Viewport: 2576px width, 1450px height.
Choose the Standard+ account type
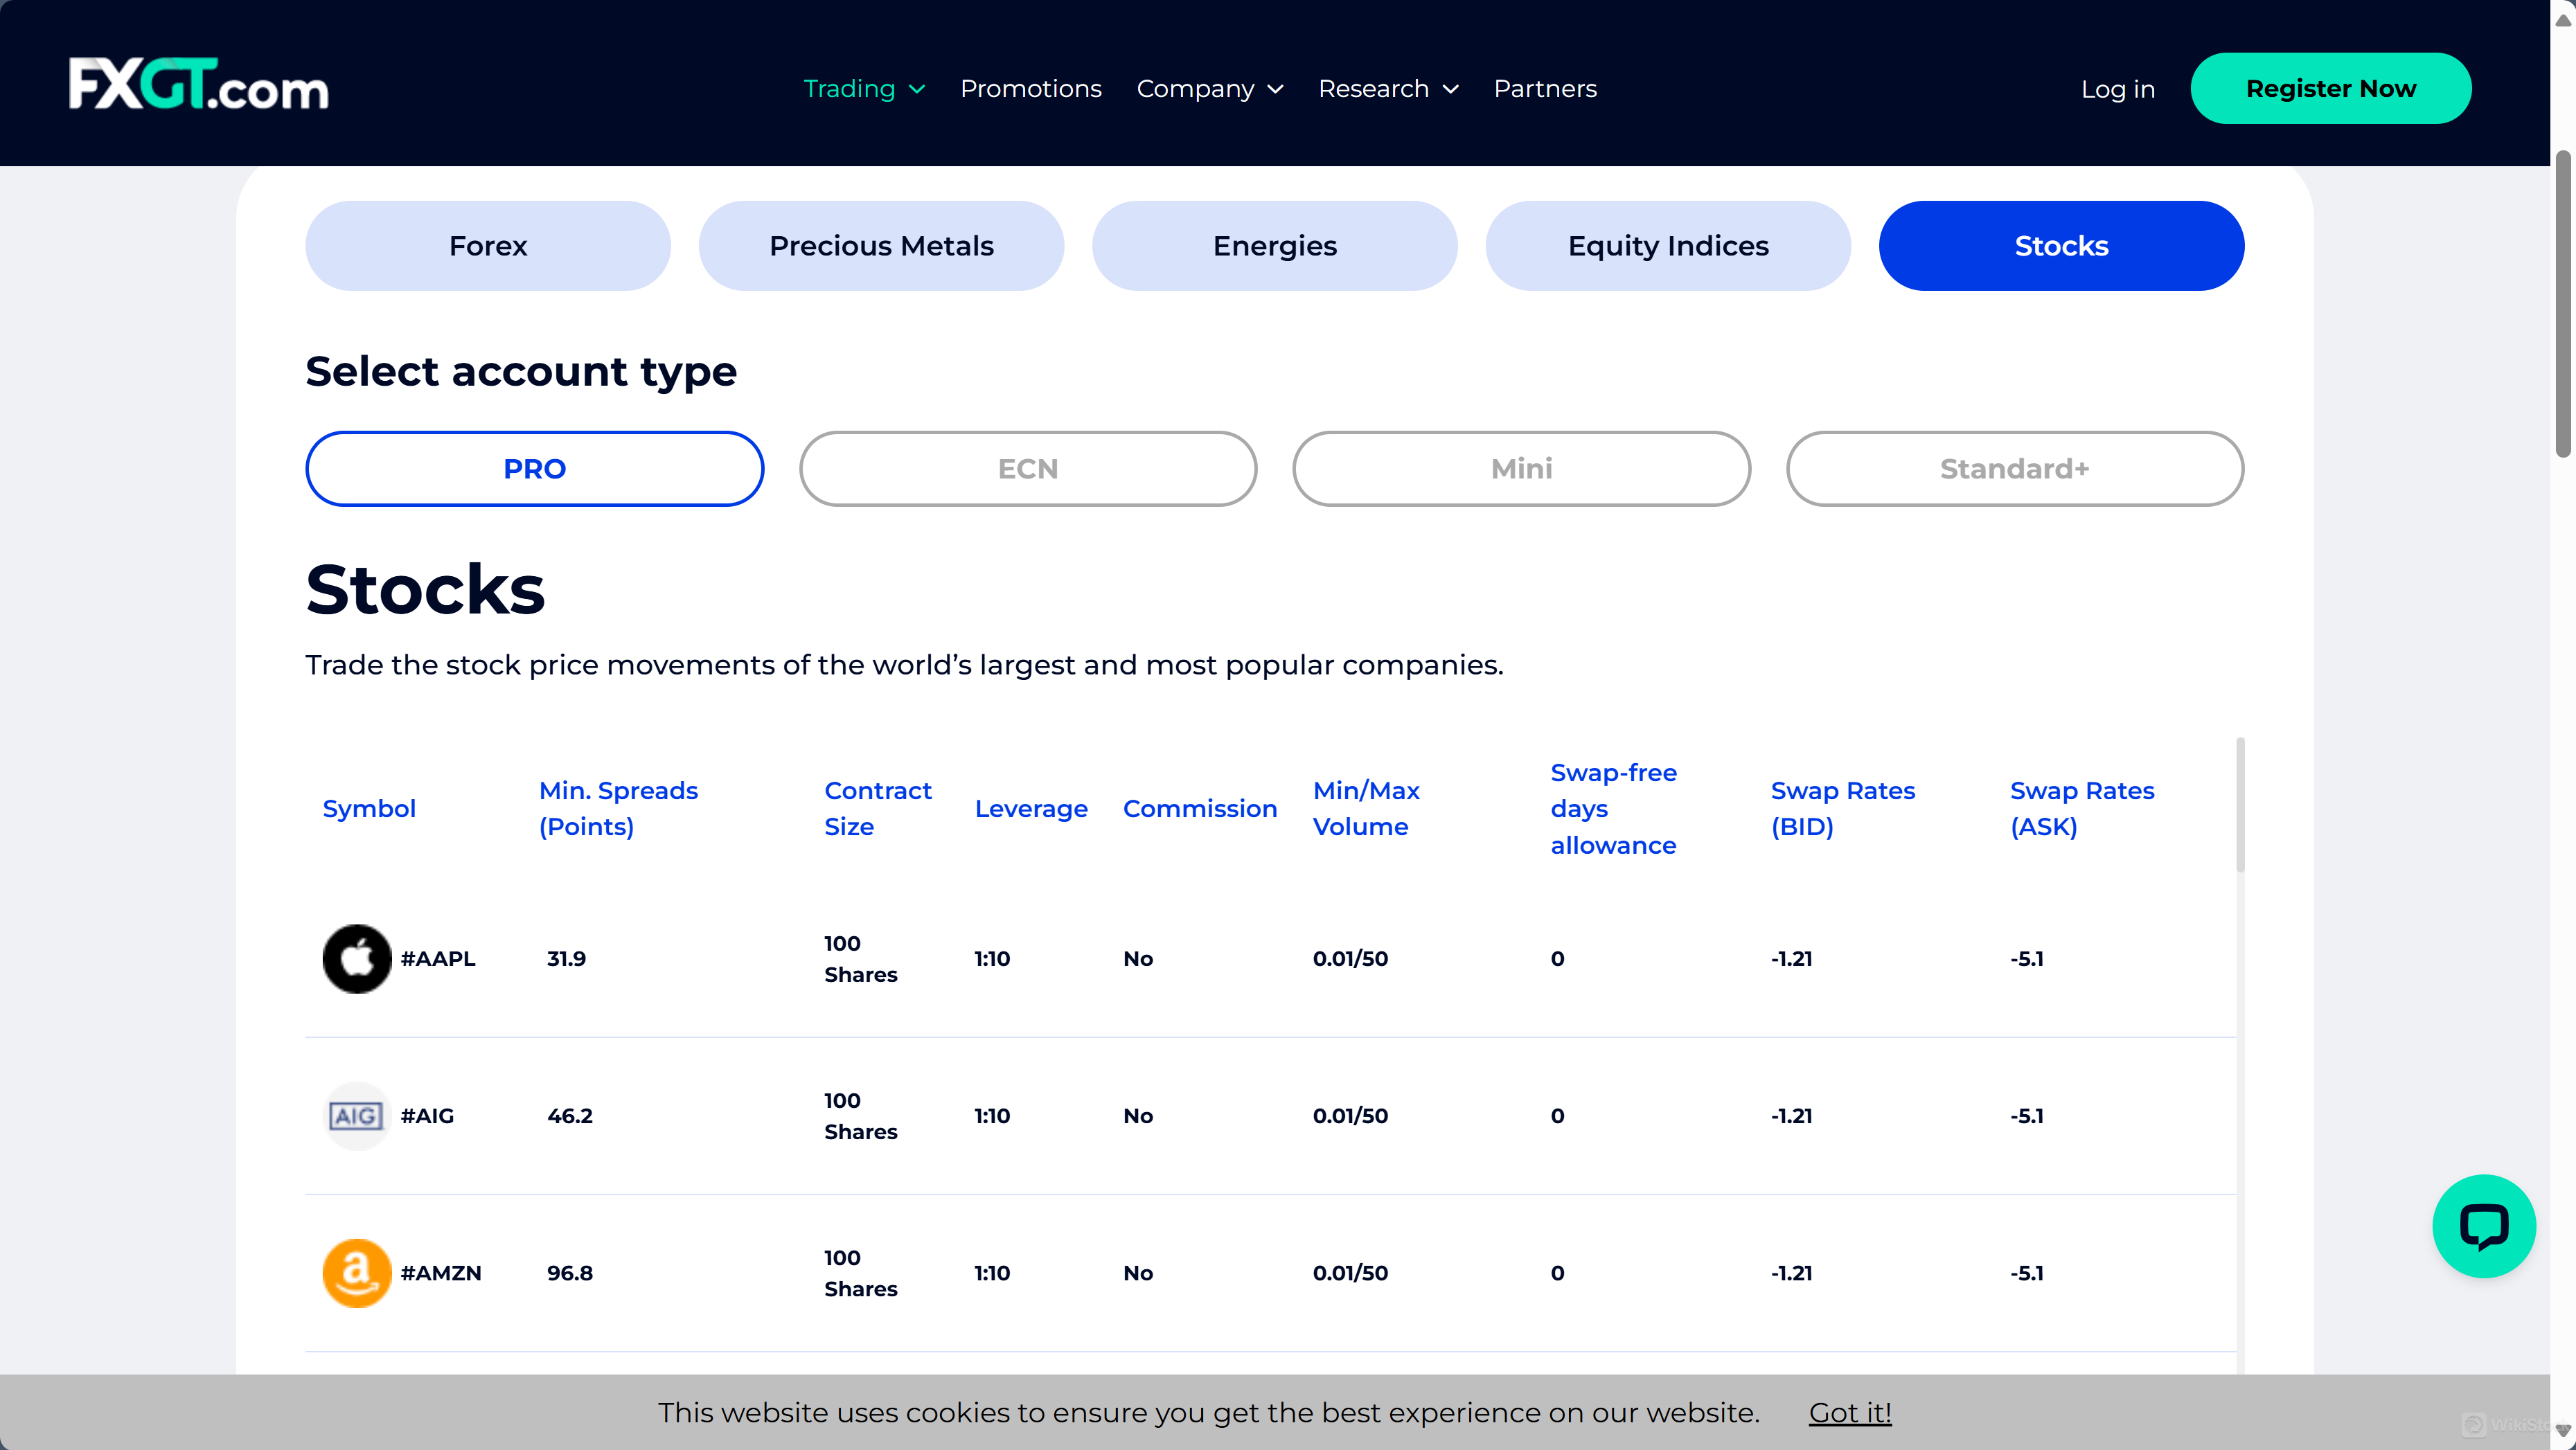point(2014,468)
